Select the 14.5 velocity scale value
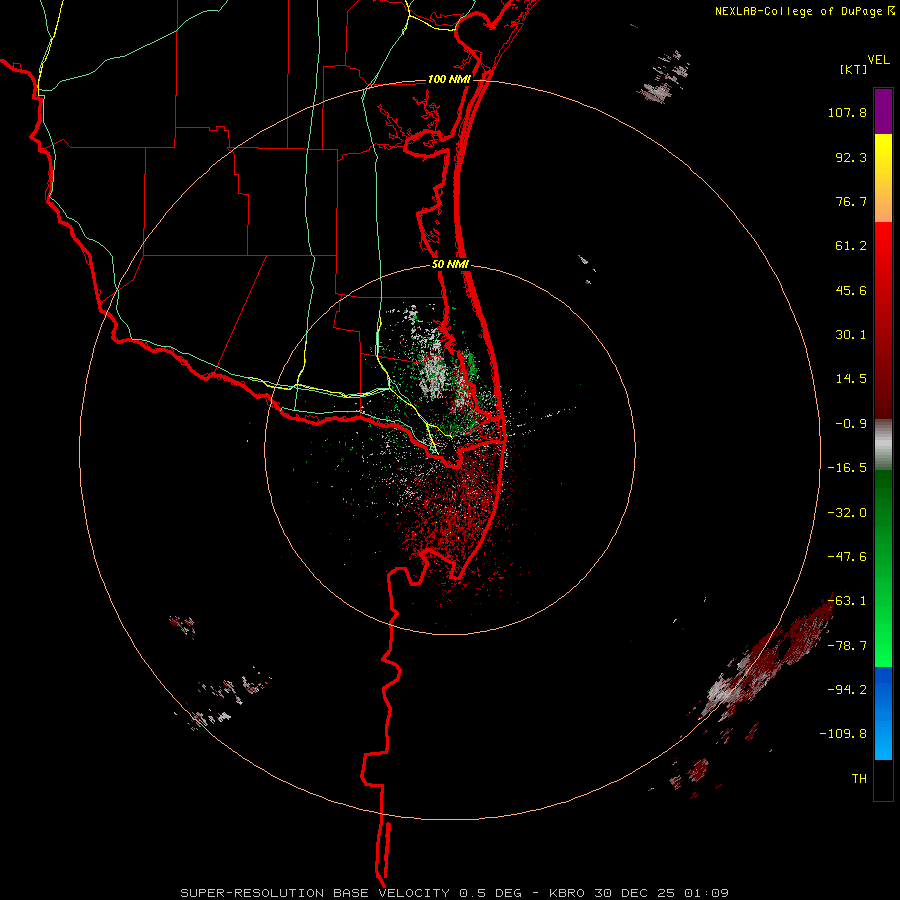This screenshot has height=900, width=900. 851,379
